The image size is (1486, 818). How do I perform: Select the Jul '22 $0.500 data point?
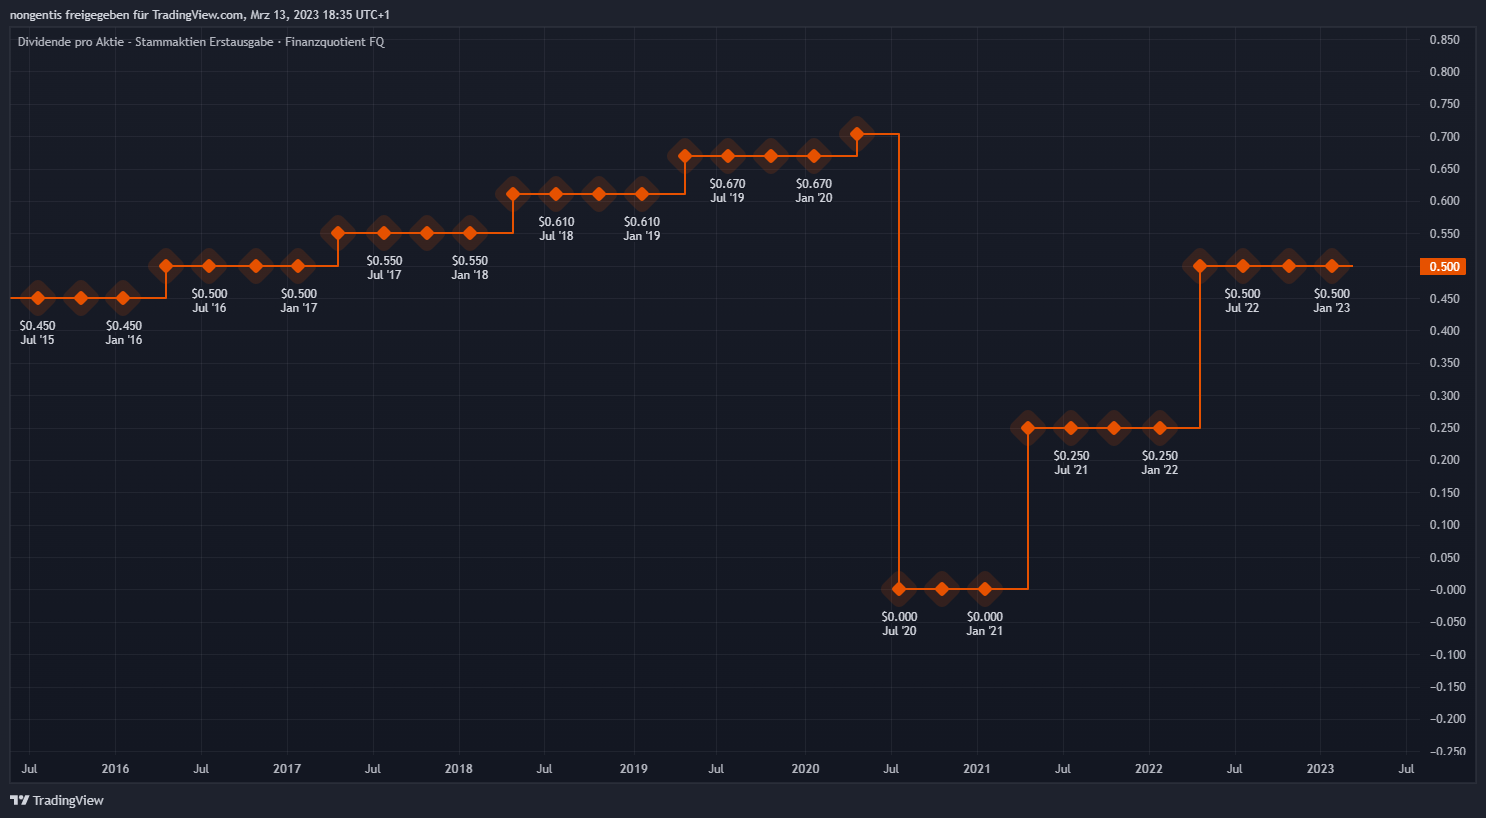1243,266
